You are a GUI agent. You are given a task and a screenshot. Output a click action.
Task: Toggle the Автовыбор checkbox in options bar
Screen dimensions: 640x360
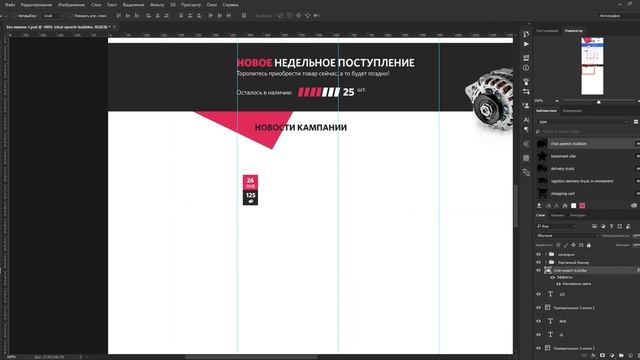(14, 16)
